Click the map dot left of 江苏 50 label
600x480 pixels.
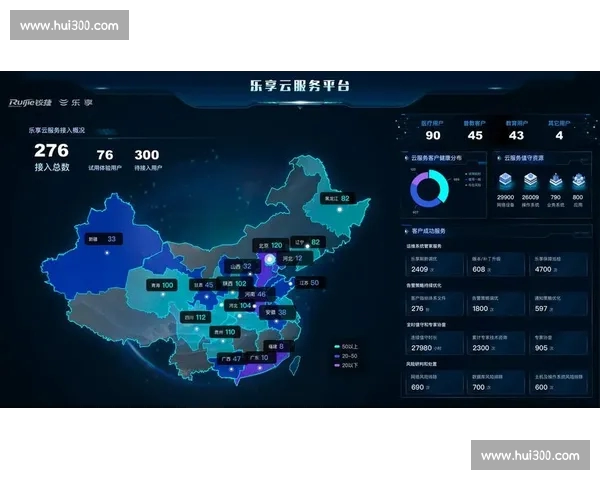click(x=291, y=284)
